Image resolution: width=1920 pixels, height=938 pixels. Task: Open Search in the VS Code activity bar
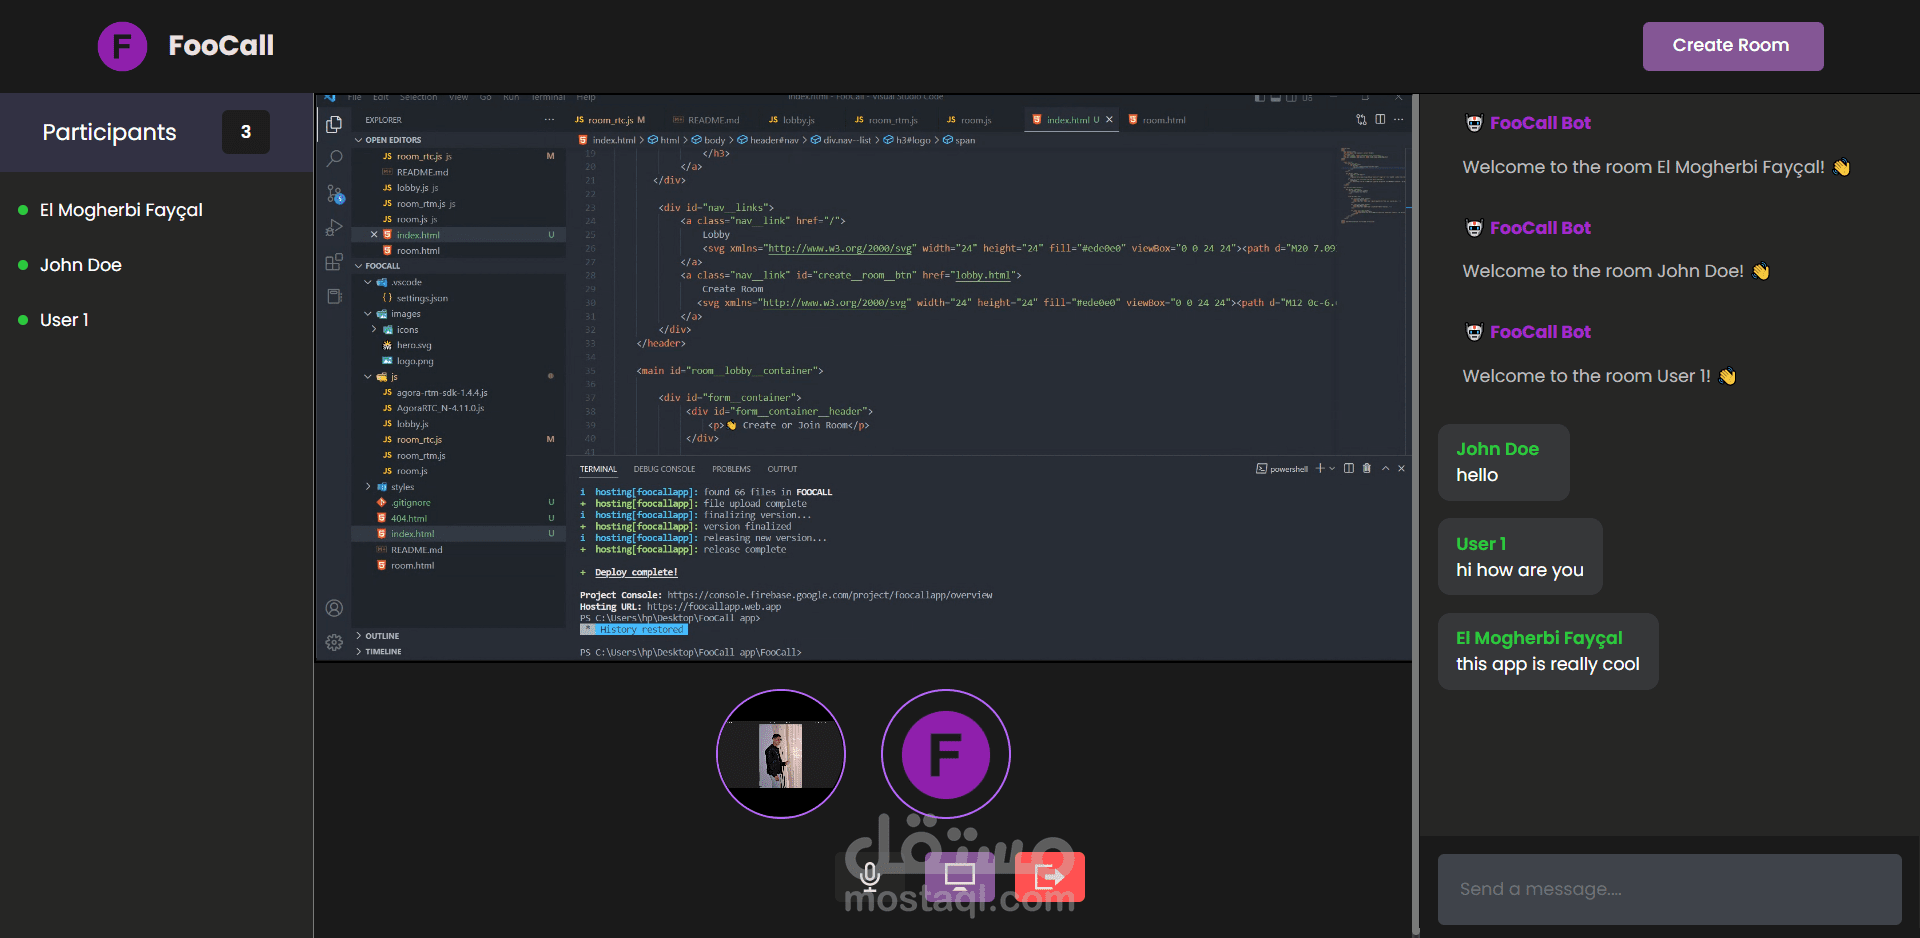tap(334, 158)
